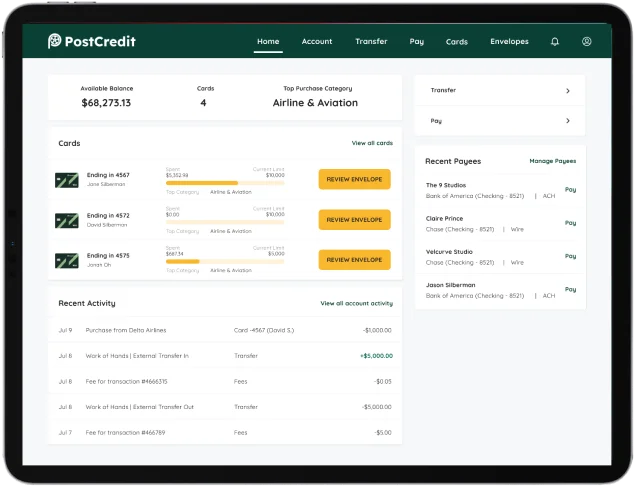Open the Delta Airlines purchase activity row
Image resolution: width=634 pixels, height=487 pixels.
[x=224, y=329]
